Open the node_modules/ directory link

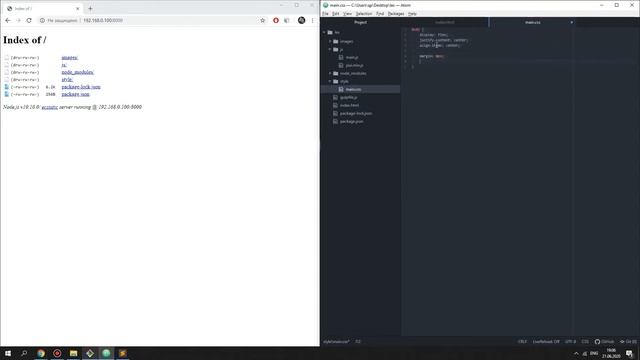click(x=78, y=72)
